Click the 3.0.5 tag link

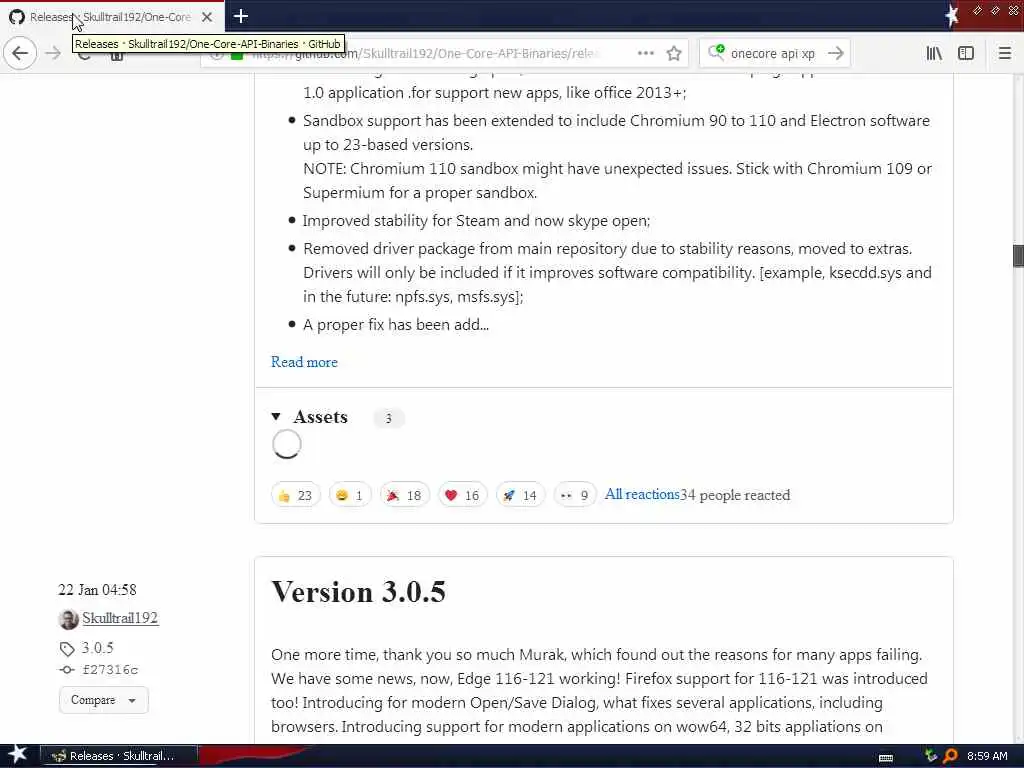97,648
